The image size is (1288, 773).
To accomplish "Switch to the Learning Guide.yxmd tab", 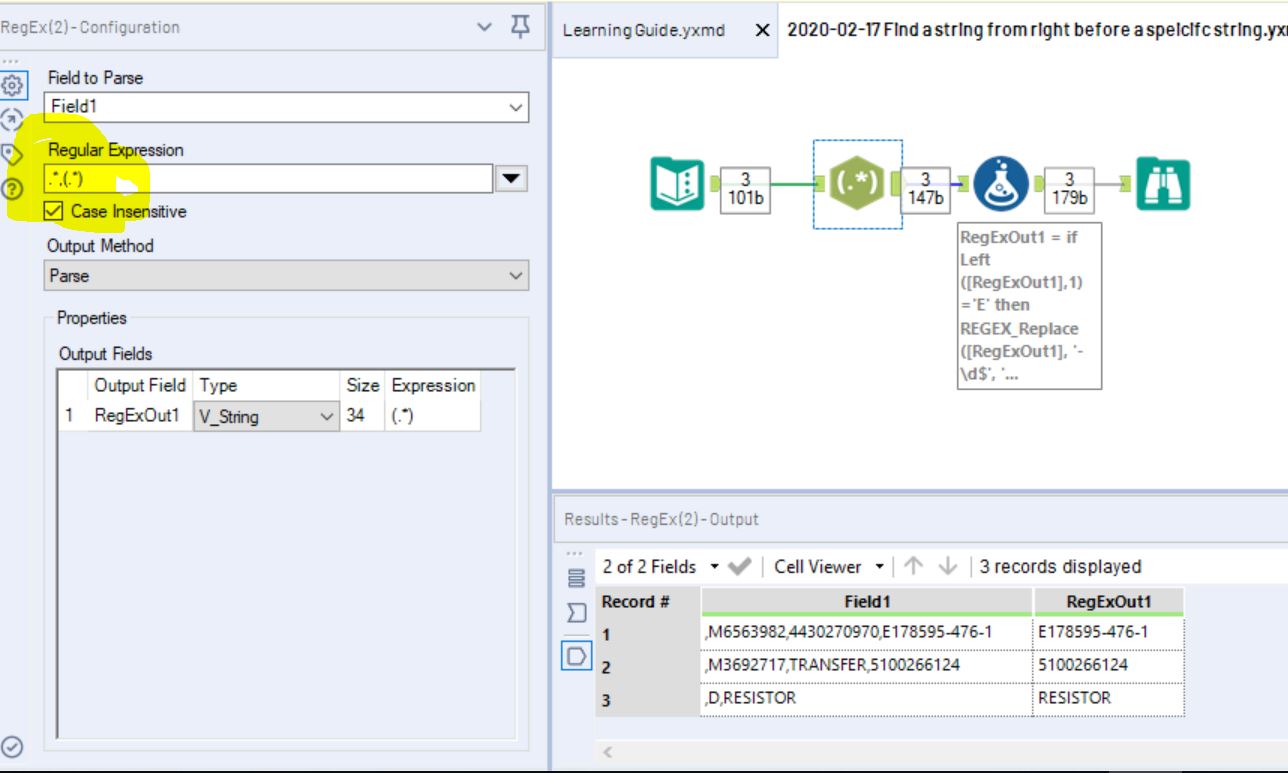I will 645,30.
